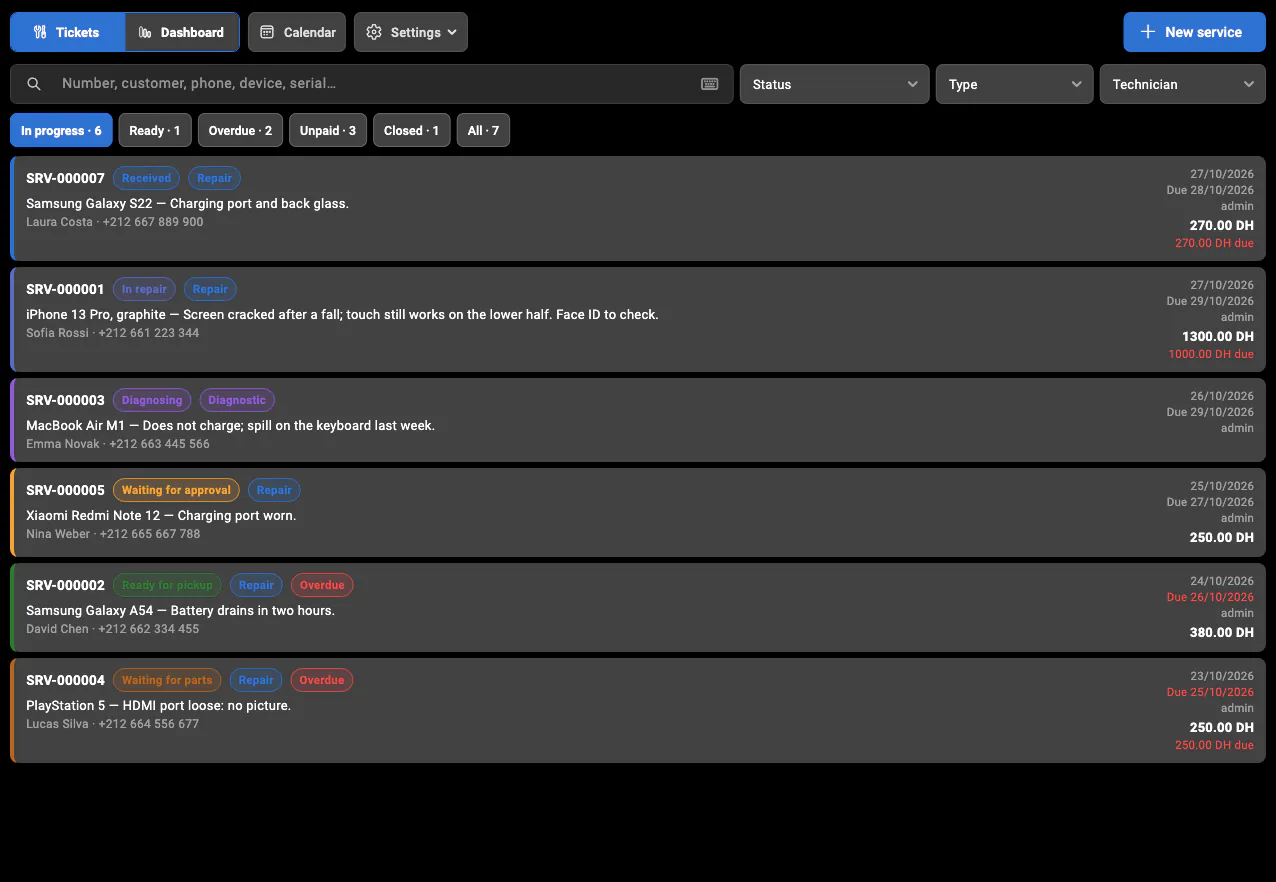Viewport: 1276px width, 882px height.
Task: Click the Waiting for approval badge
Action: (x=176, y=490)
